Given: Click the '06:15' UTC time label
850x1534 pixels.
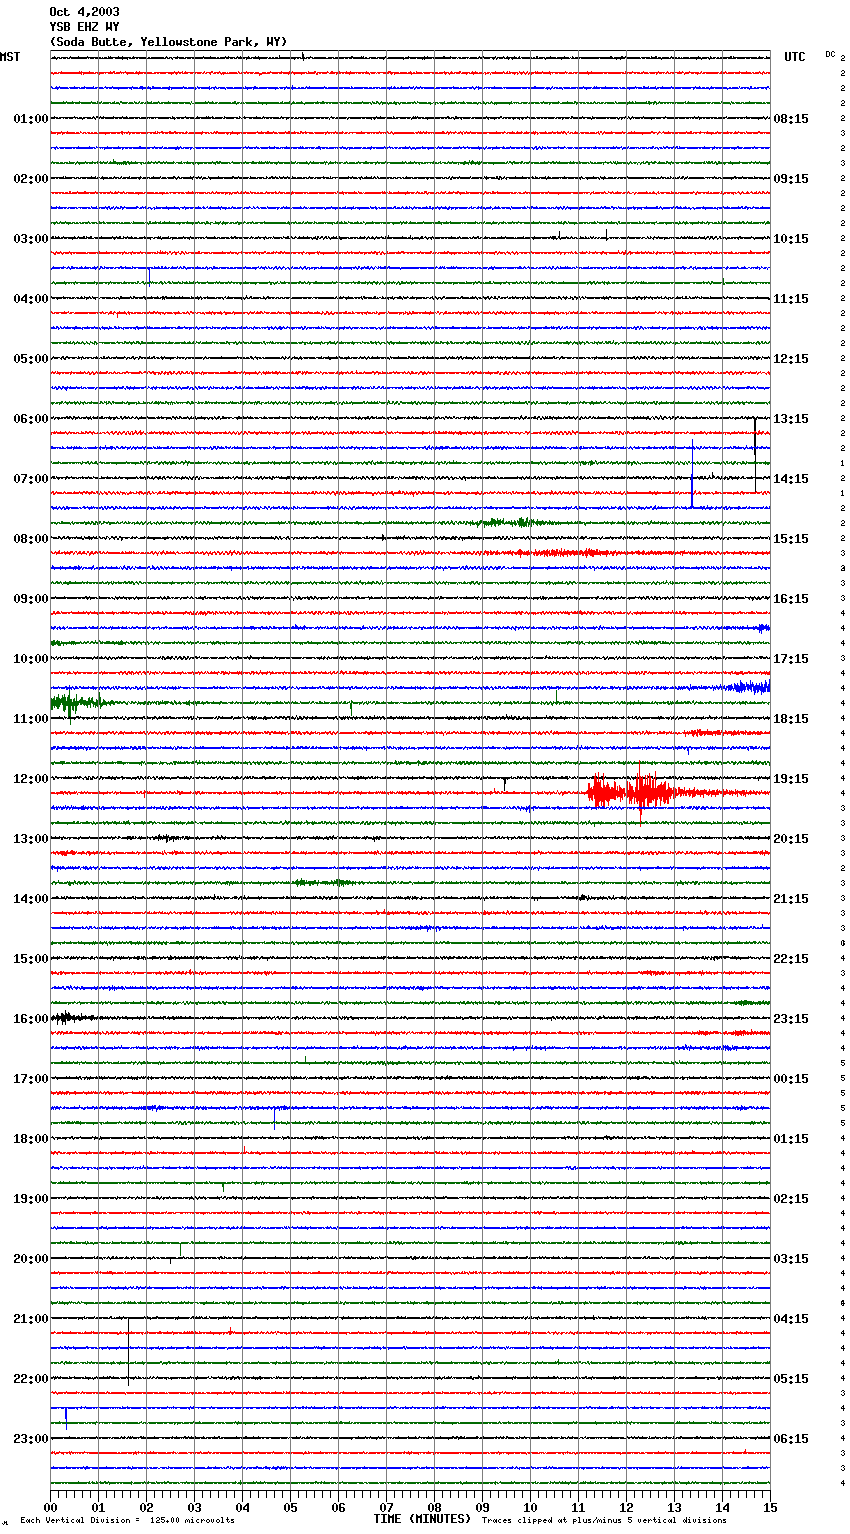Looking at the screenshot, I should [x=791, y=1439].
